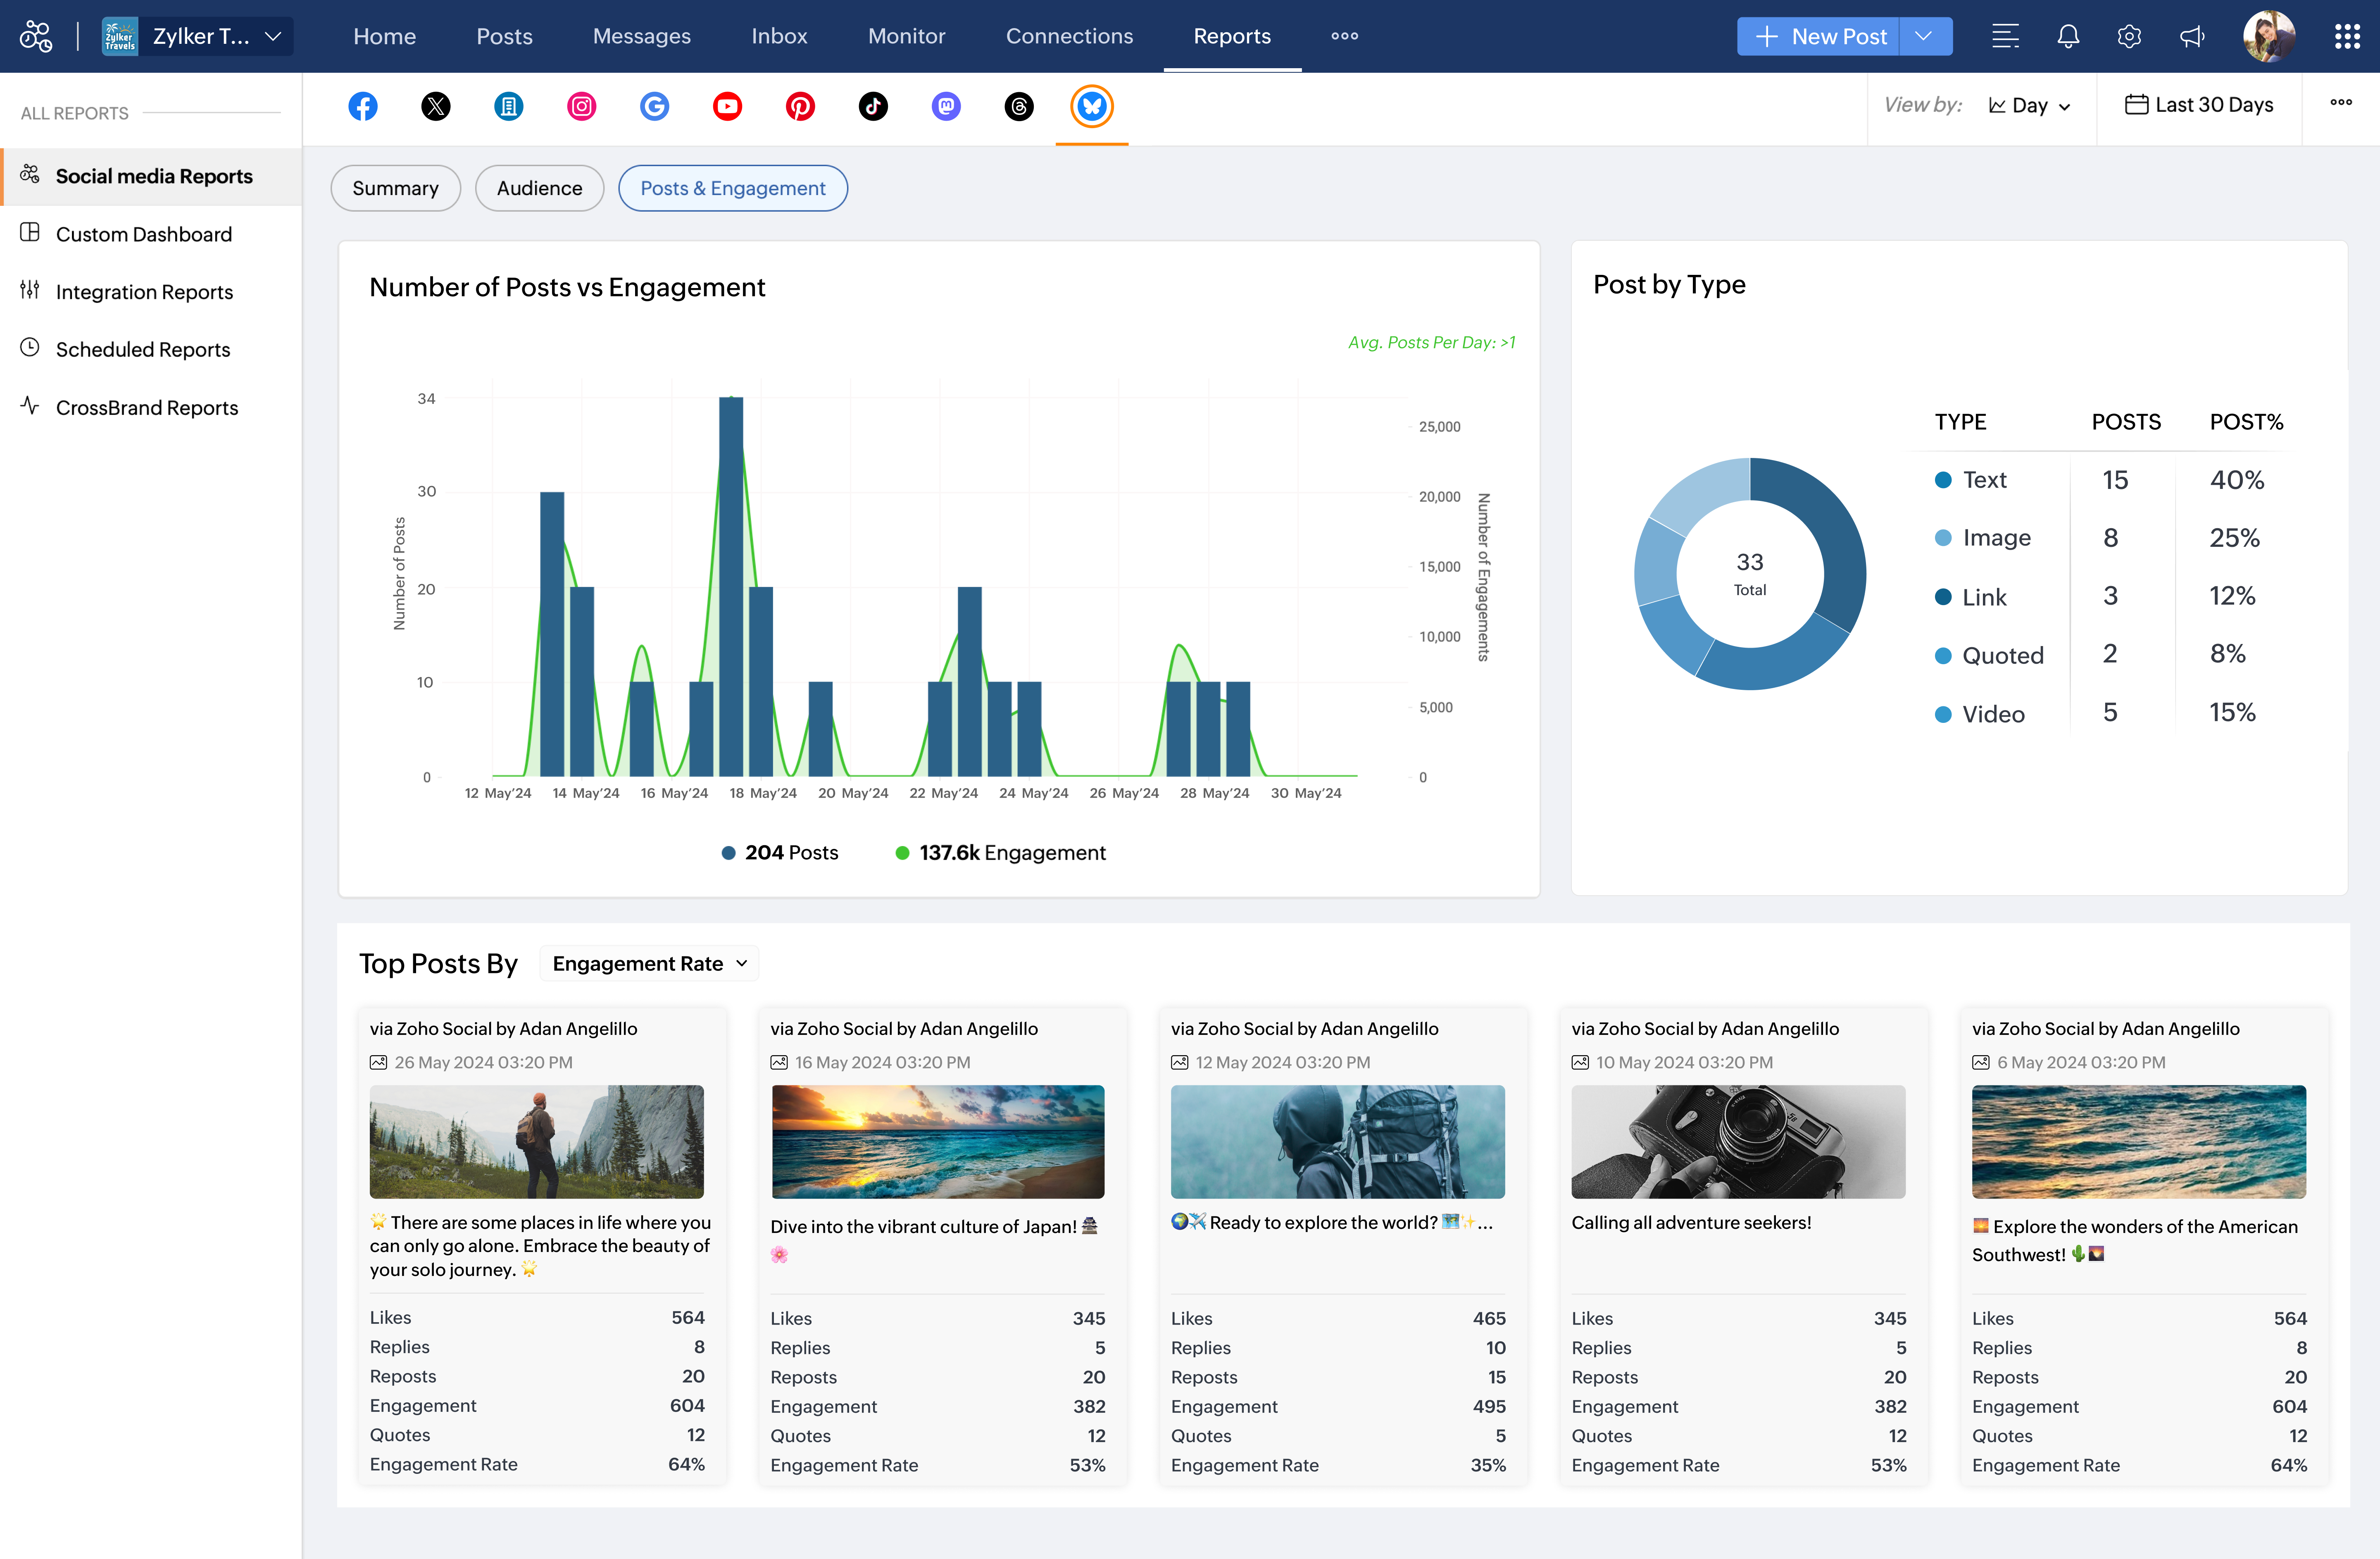Open the solo hiker post thumbnail
The height and width of the screenshot is (1559, 2380).
pos(537,1141)
